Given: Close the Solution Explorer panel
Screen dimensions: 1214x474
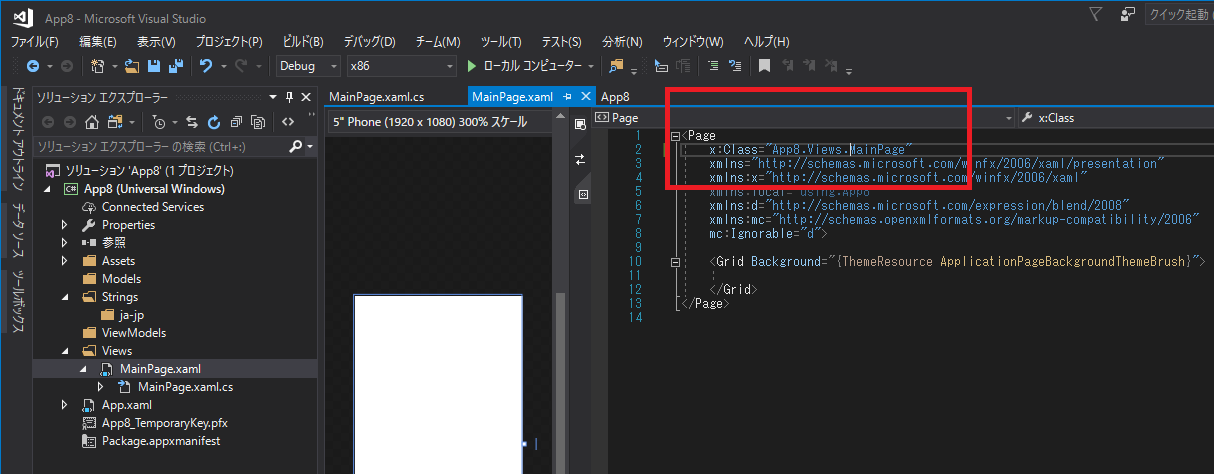Looking at the screenshot, I should [306, 97].
